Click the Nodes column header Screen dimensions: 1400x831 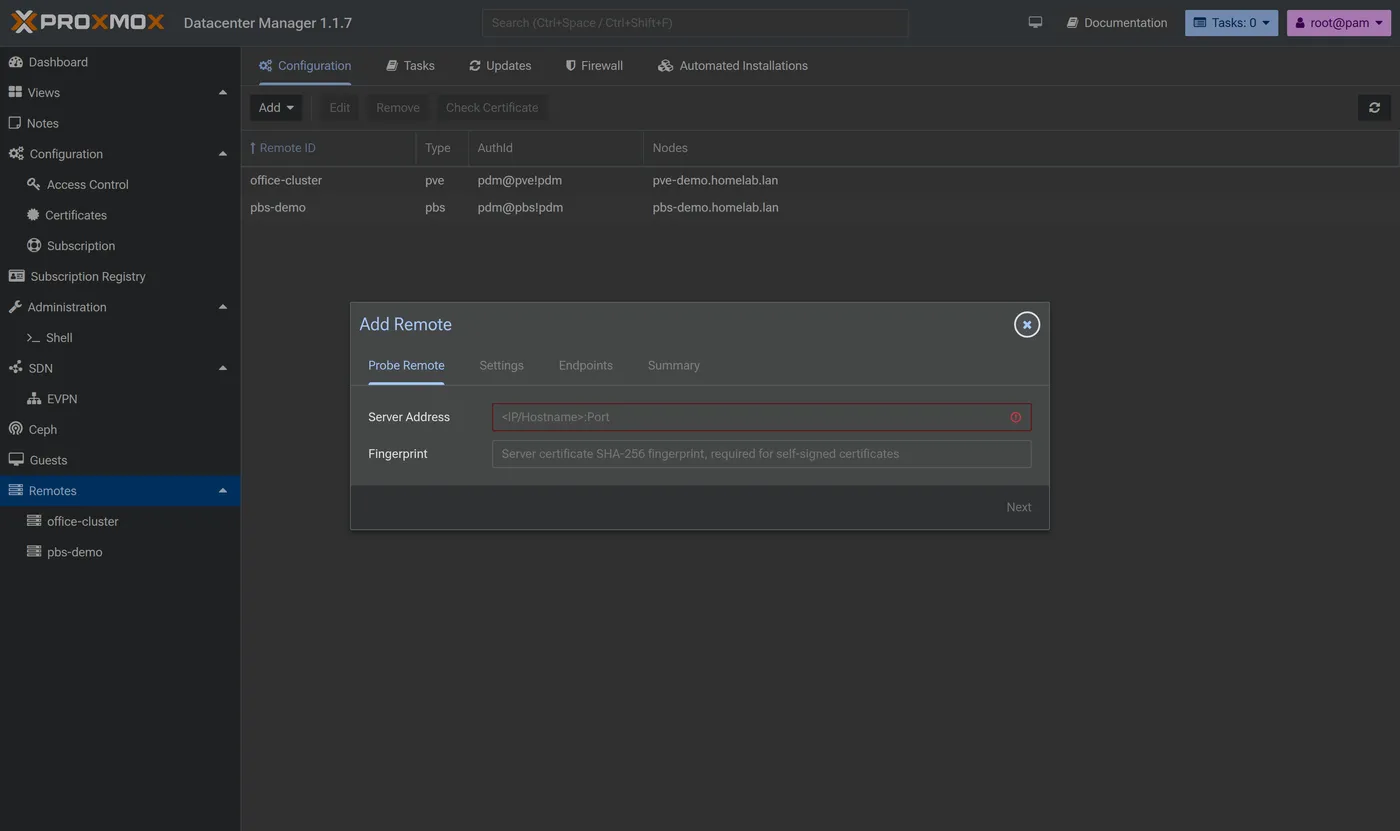coord(1021,148)
